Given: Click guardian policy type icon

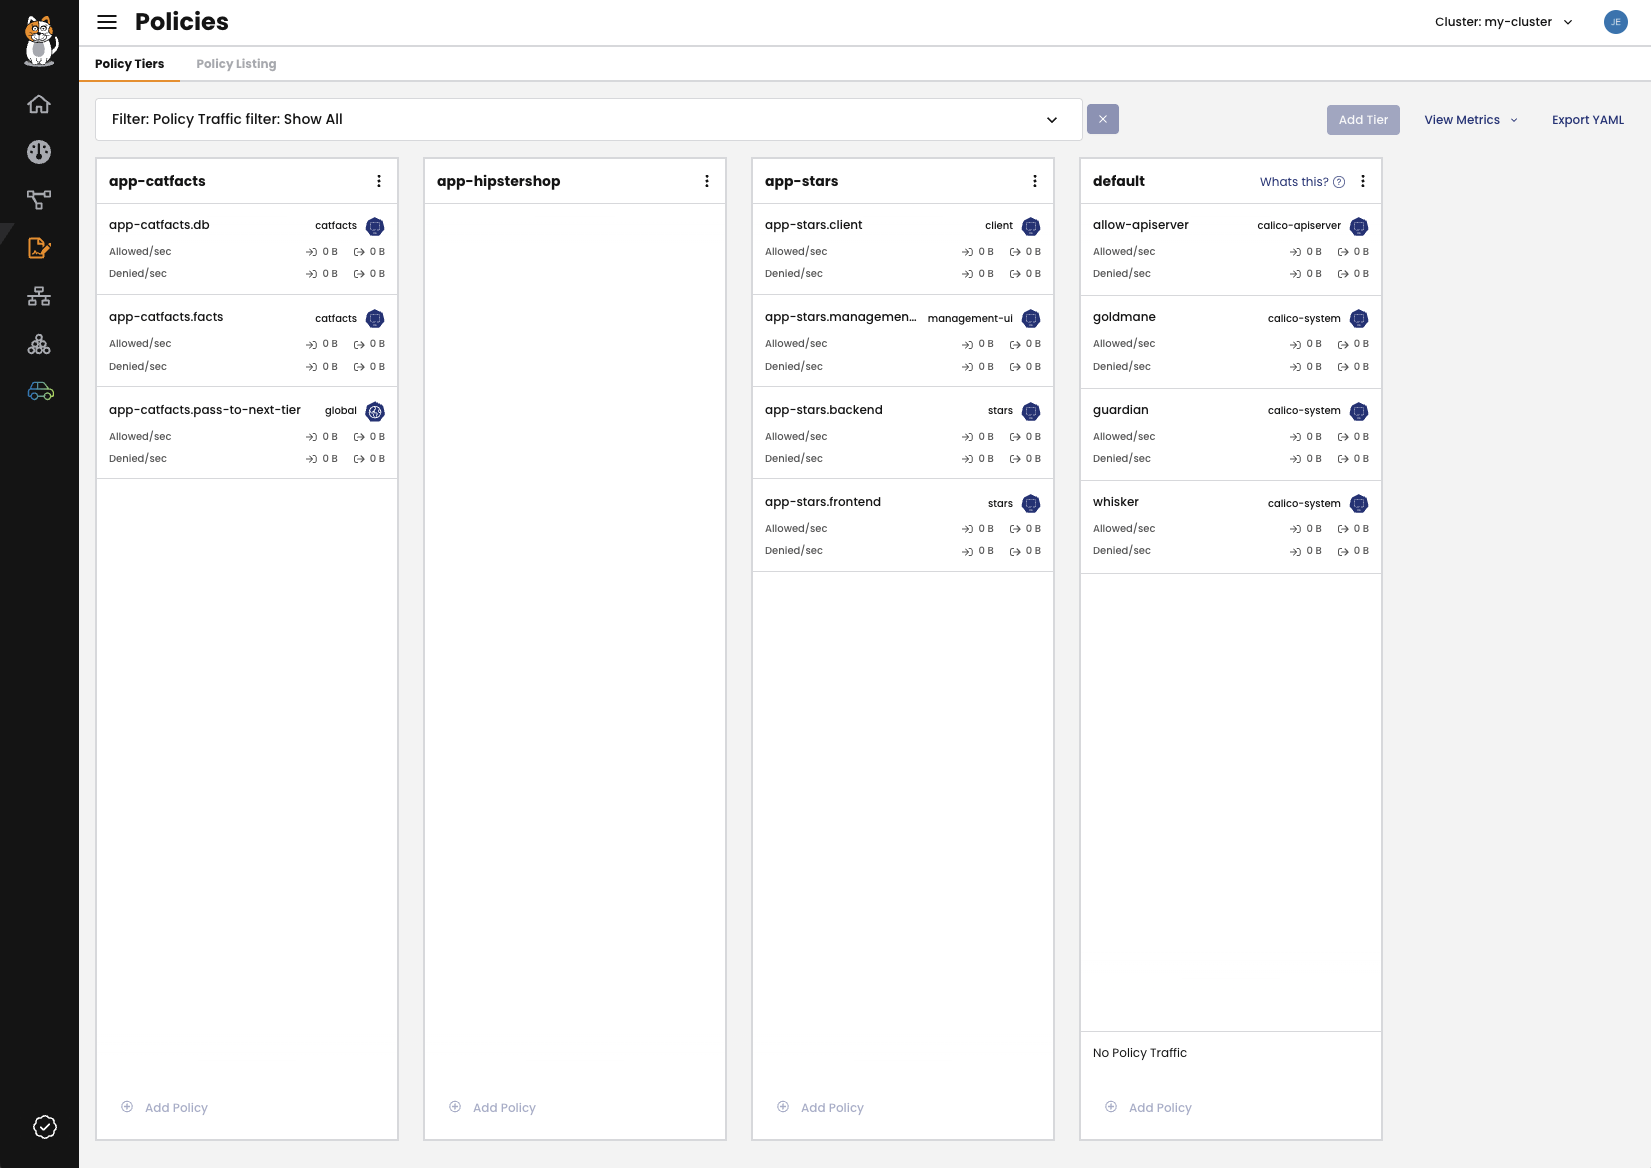Looking at the screenshot, I should 1359,411.
